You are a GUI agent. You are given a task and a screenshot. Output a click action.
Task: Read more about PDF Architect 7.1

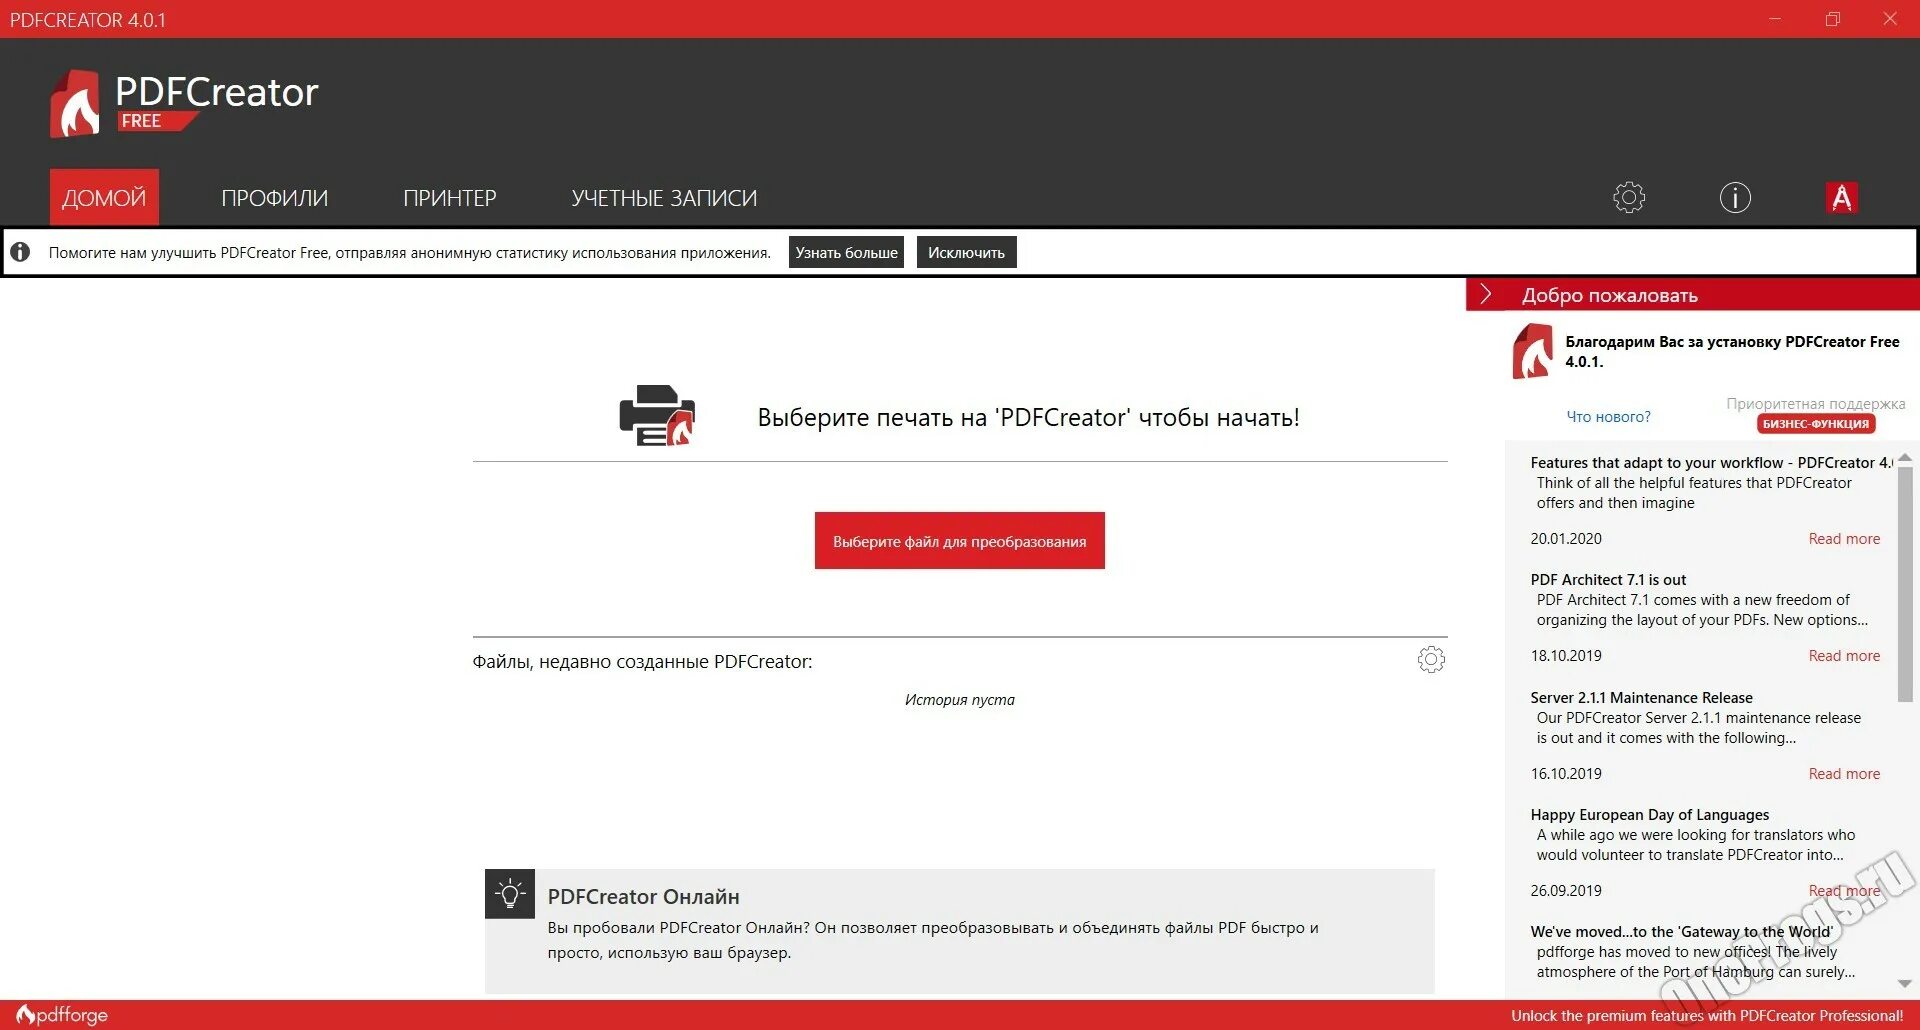[x=1844, y=656]
